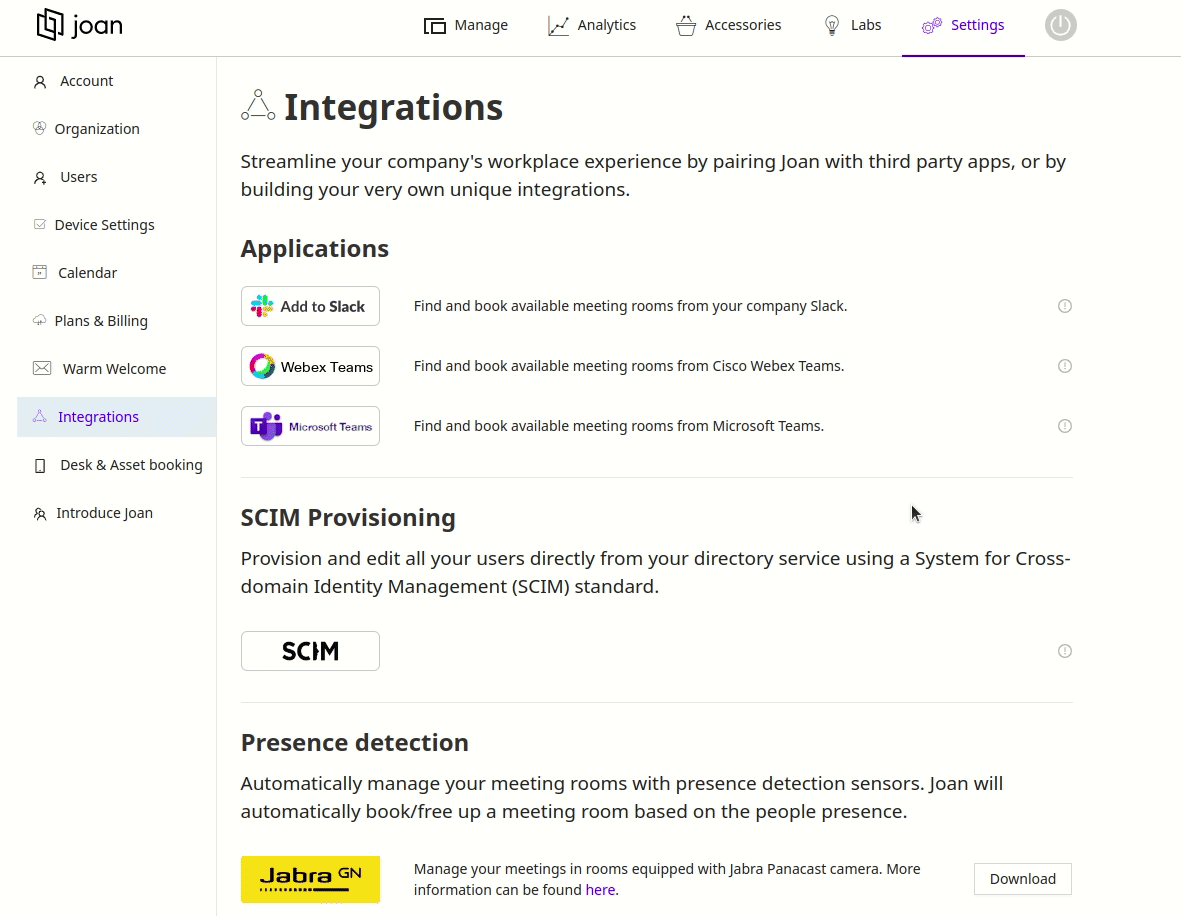This screenshot has height=916, width=1181.
Task: Click the info icon on Slack row
Action: [1065, 306]
